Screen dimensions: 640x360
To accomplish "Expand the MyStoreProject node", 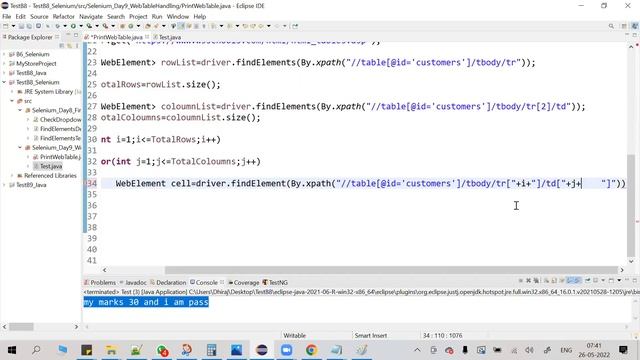I will pyautogui.click(x=4, y=63).
